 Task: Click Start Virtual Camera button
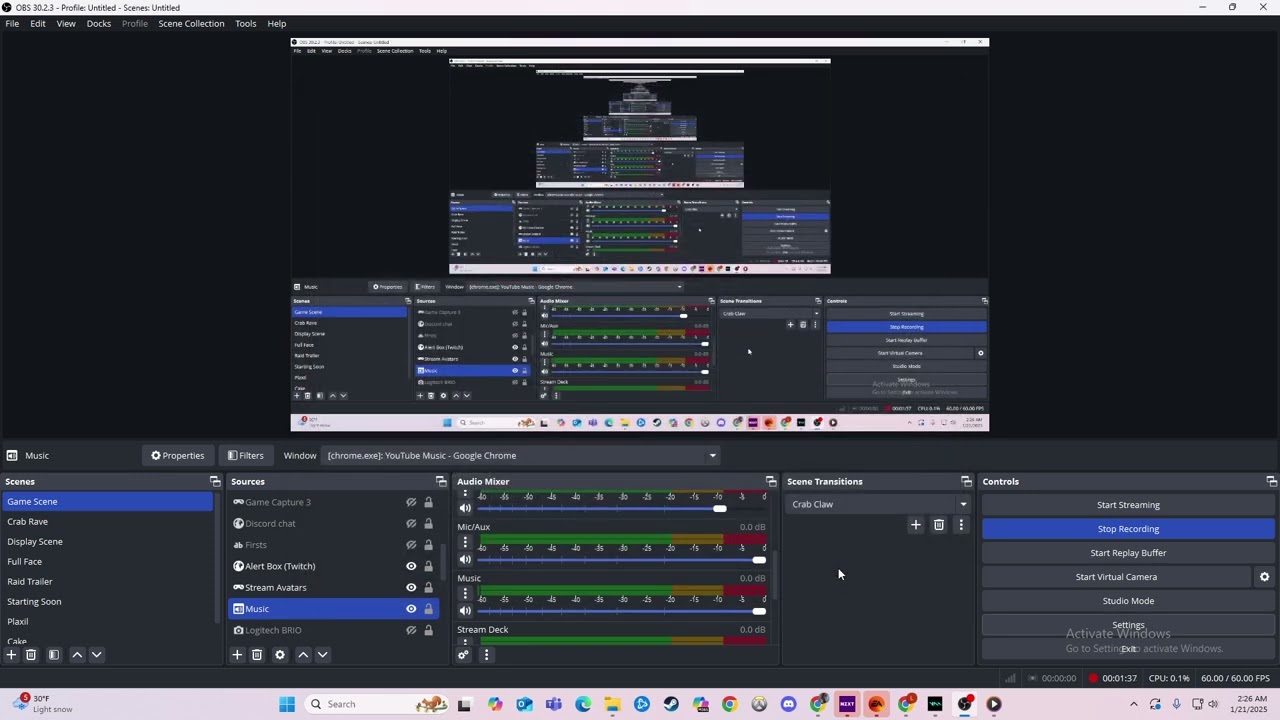(1116, 577)
